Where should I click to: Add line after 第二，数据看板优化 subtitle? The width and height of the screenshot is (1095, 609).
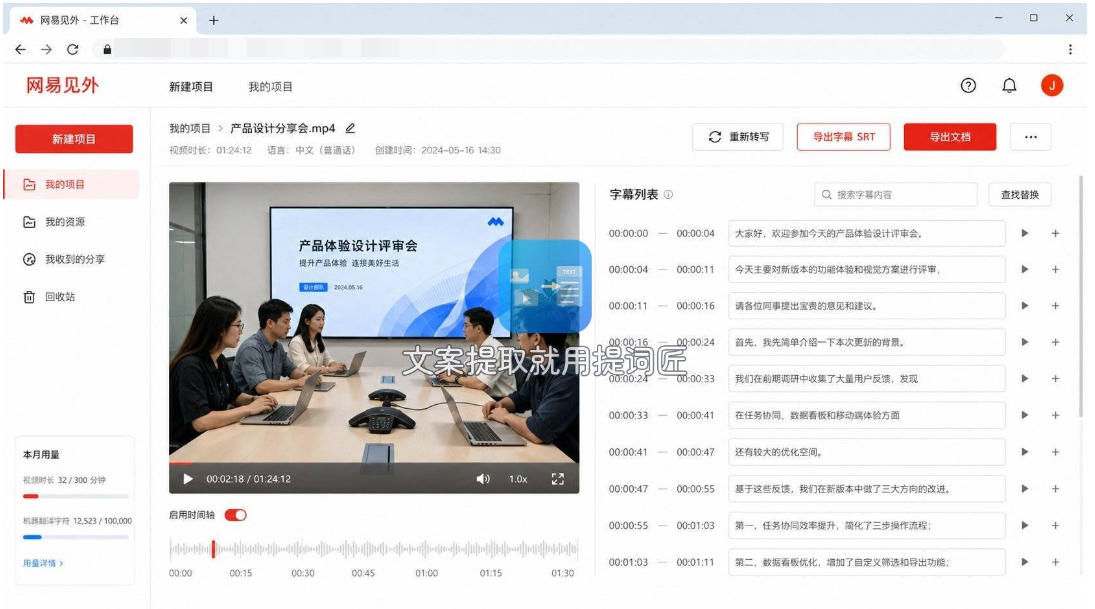click(1055, 562)
